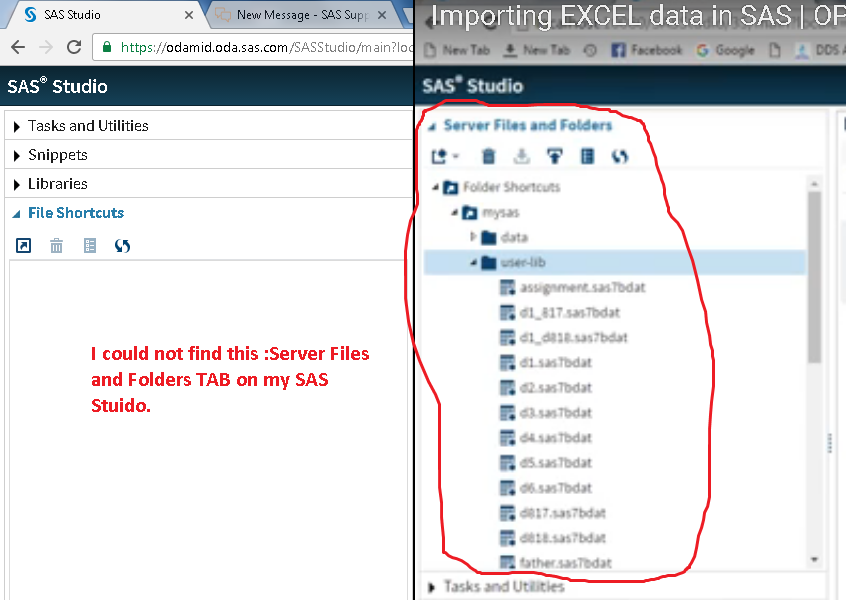Screen dimensions: 846x600
Task: Refresh the Server Files and Folders tree
Action: pos(620,156)
